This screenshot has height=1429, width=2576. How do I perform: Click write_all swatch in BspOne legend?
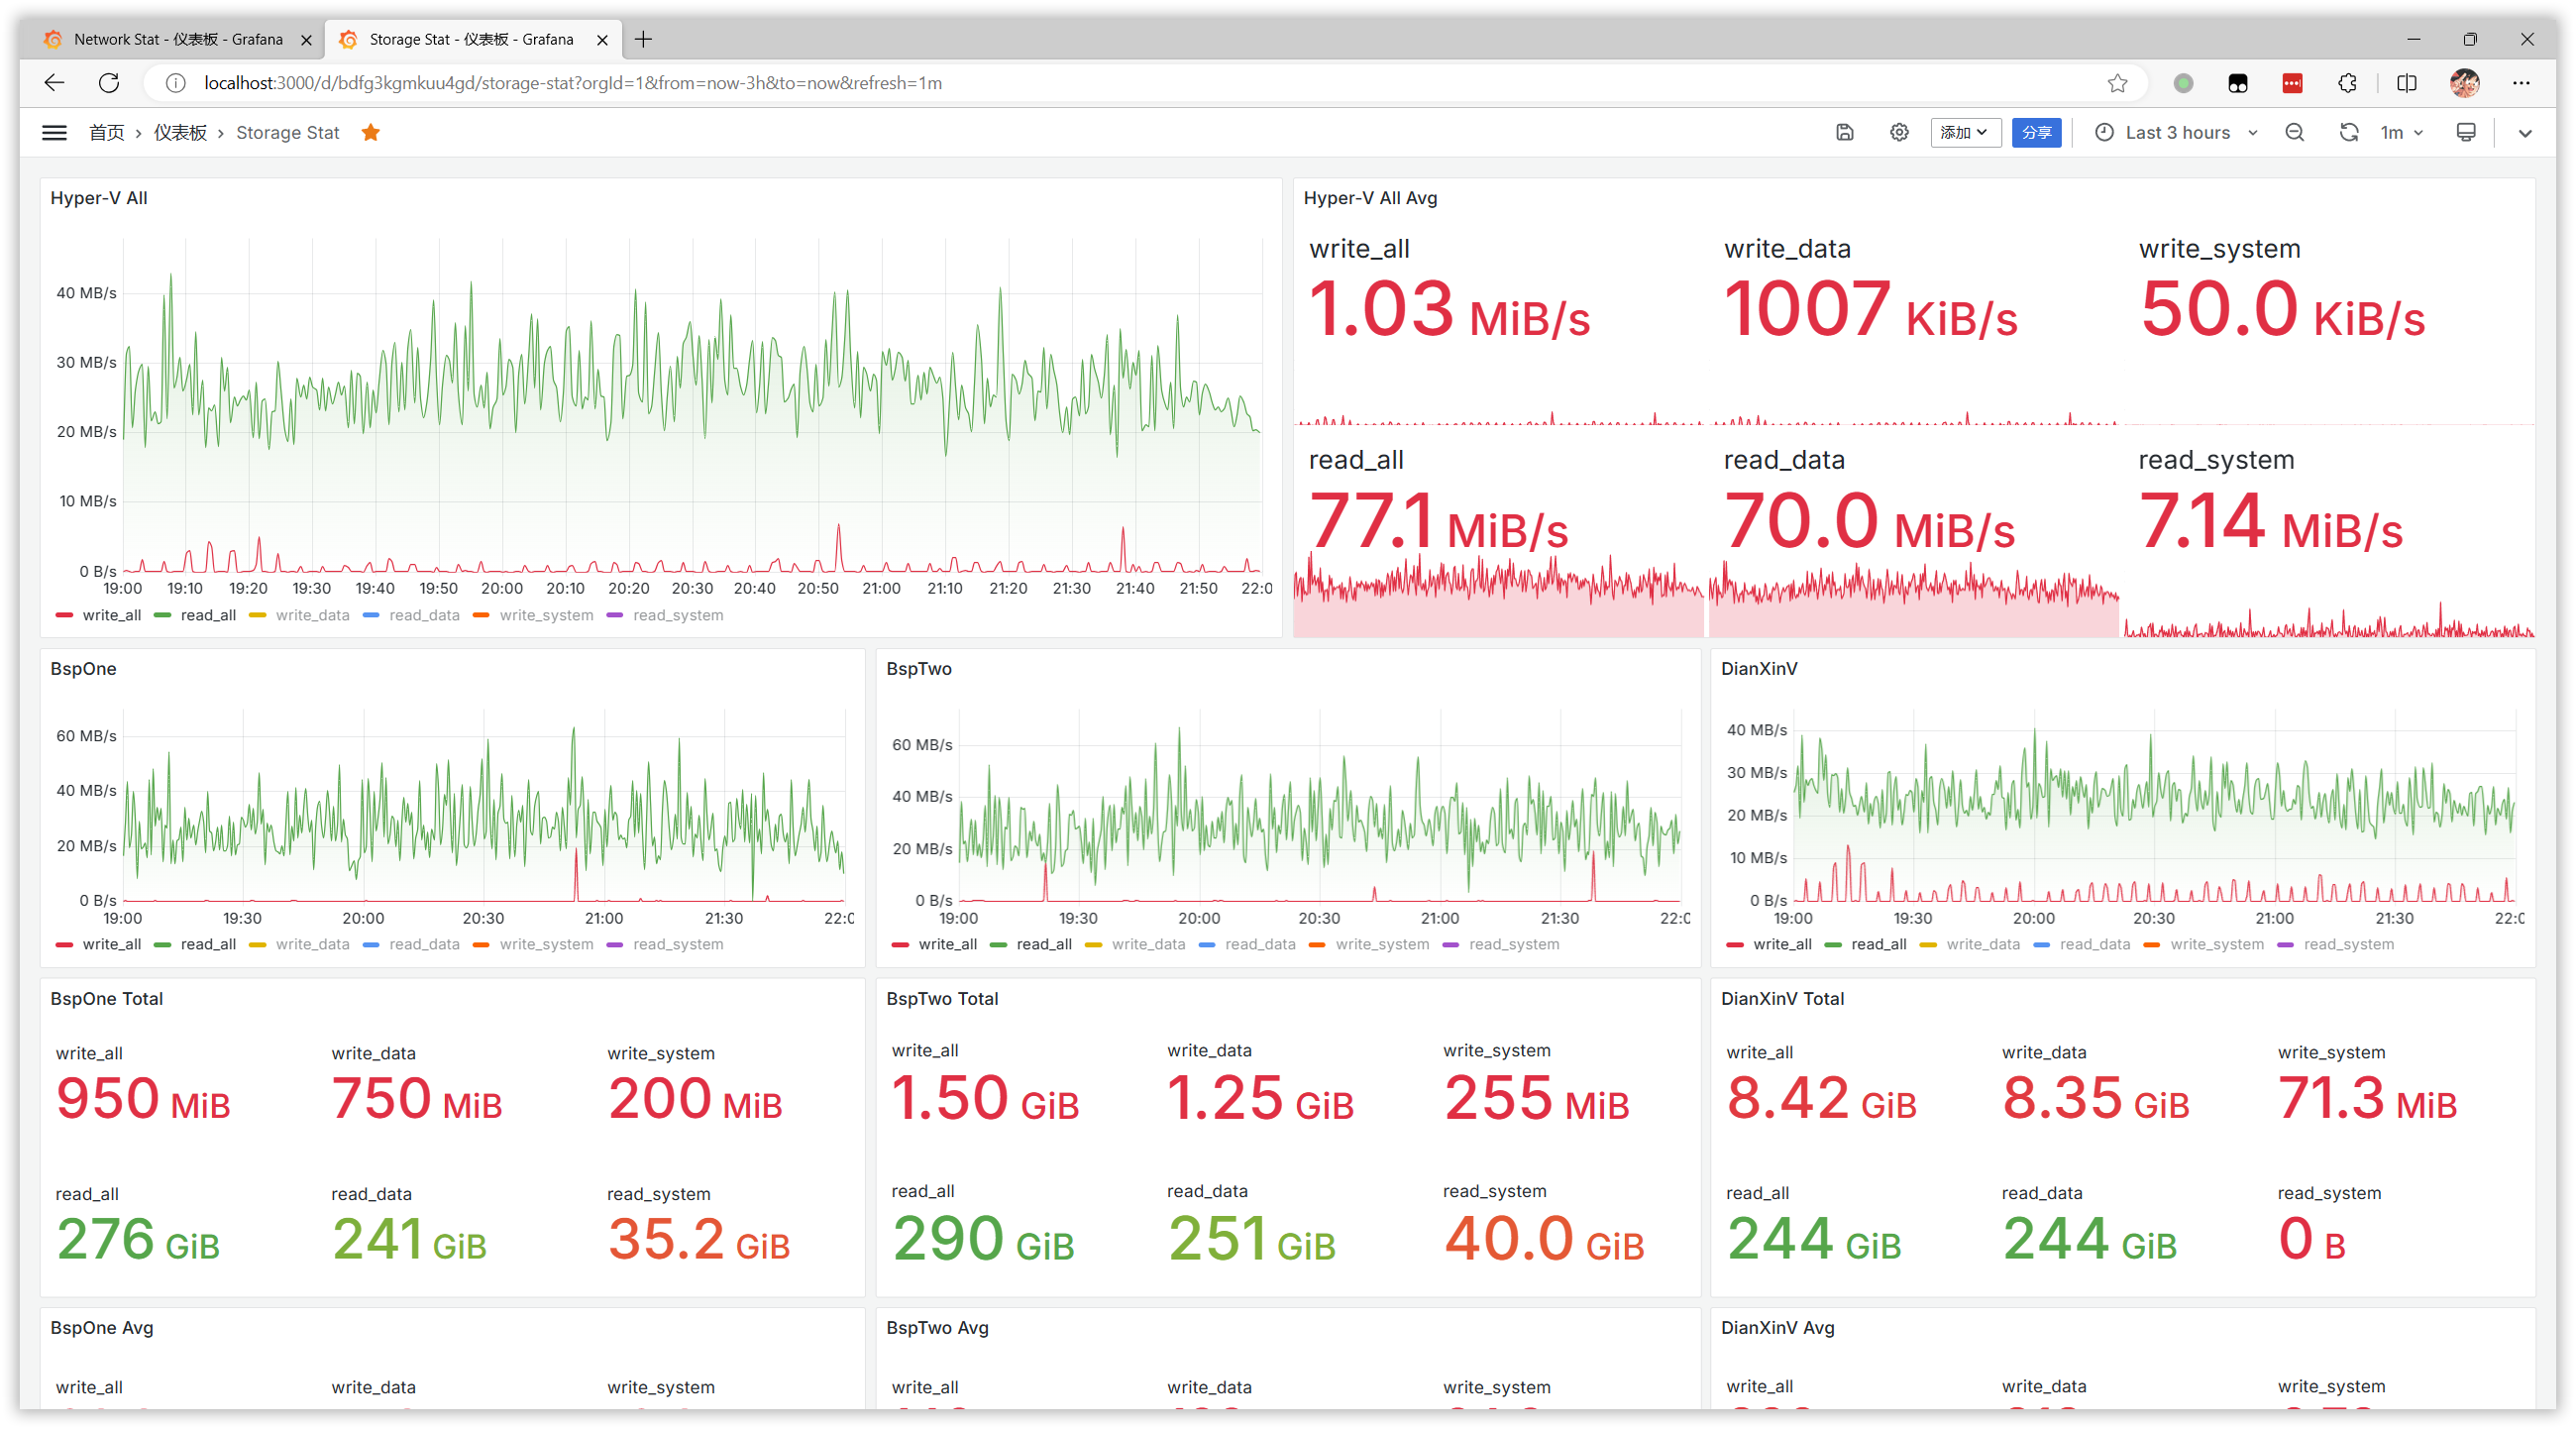pos(65,944)
